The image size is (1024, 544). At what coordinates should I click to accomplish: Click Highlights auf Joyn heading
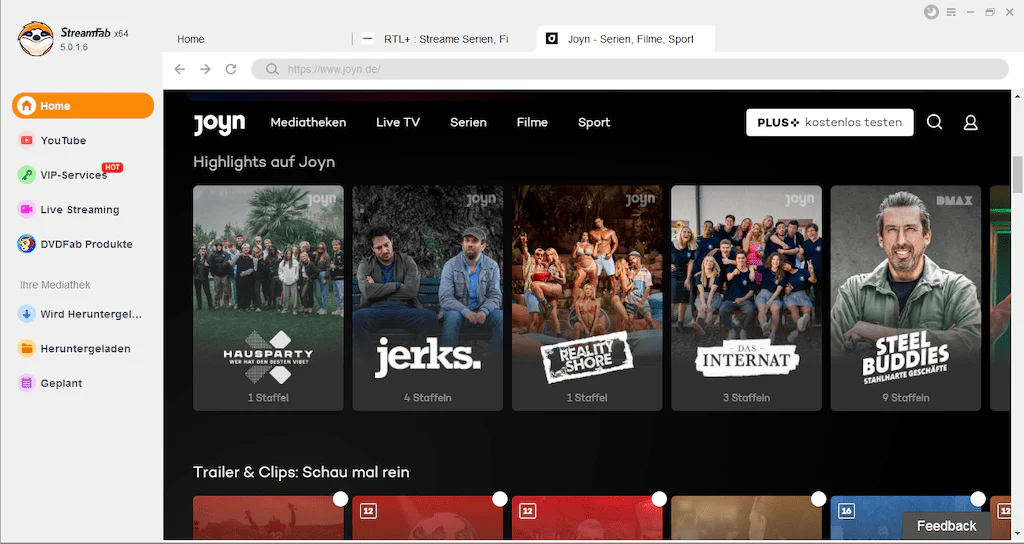click(x=264, y=162)
